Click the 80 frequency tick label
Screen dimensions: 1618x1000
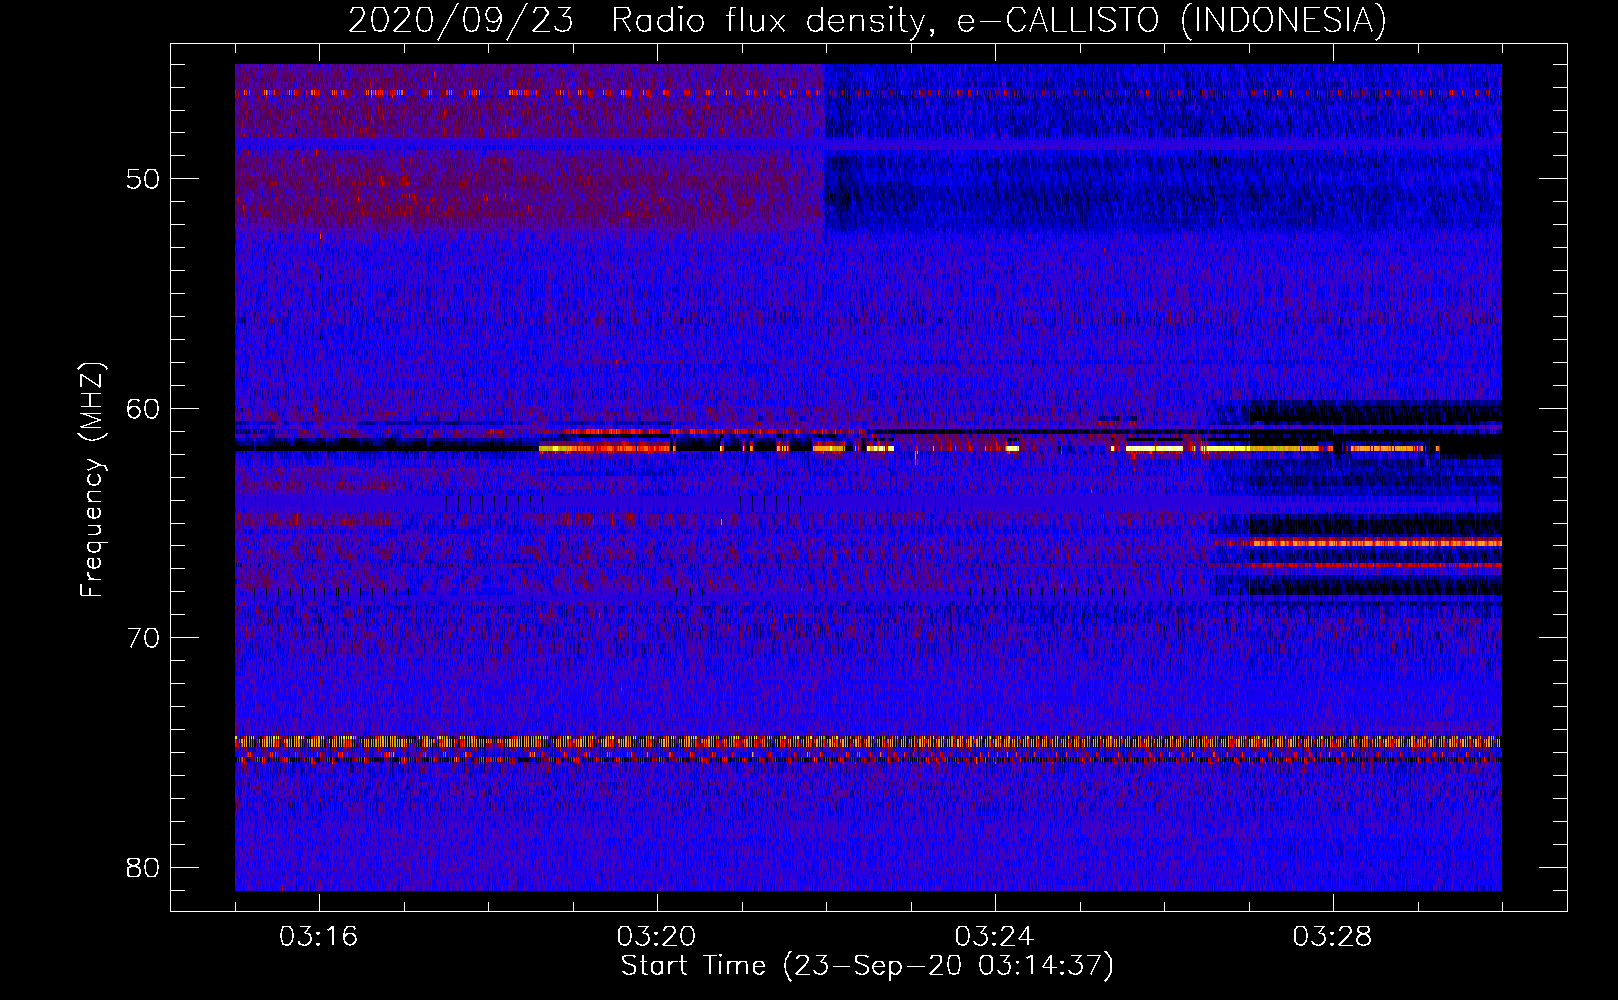click(143, 868)
